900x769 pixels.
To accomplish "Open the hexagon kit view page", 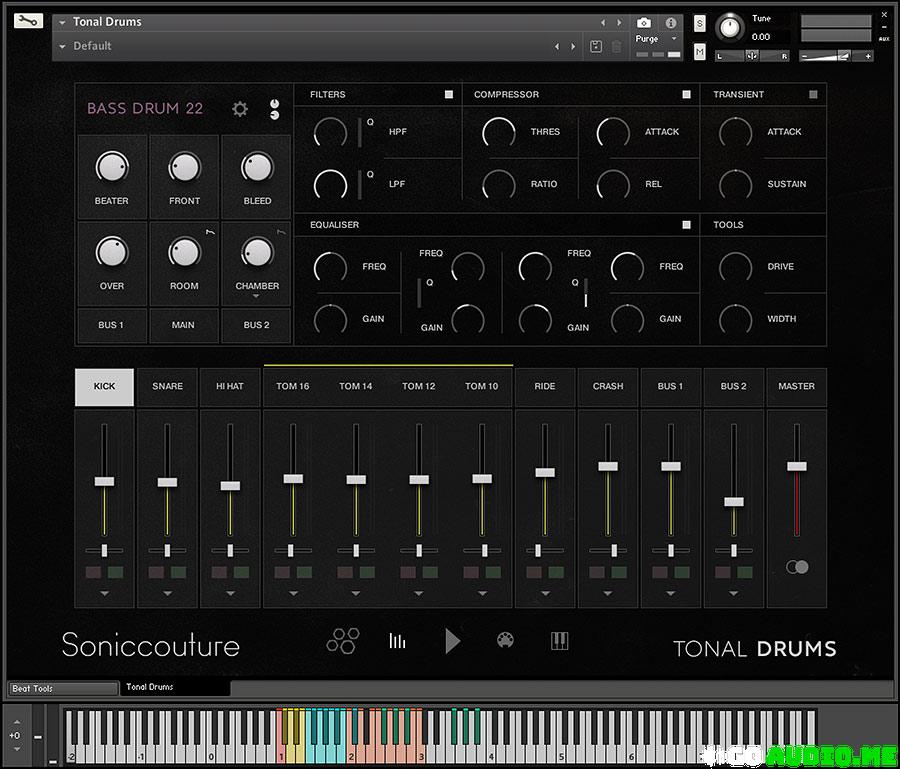I will 342,641.
